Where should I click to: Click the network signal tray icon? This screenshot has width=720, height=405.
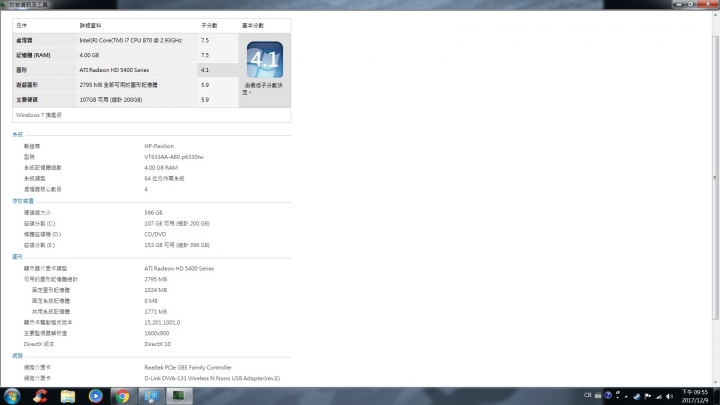point(659,396)
